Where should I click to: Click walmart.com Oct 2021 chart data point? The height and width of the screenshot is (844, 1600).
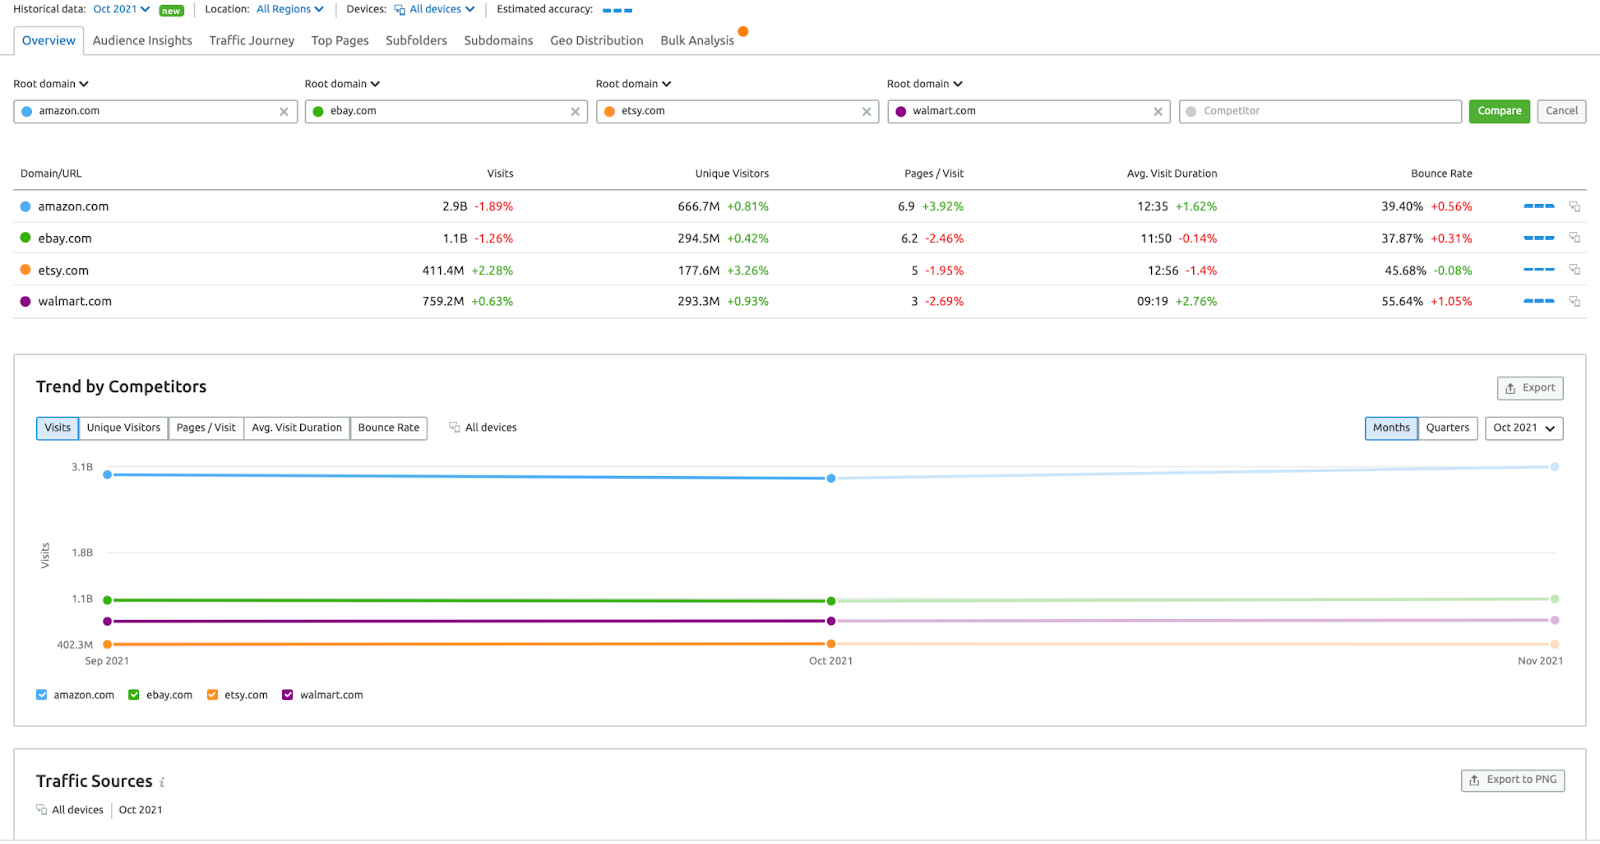(831, 621)
